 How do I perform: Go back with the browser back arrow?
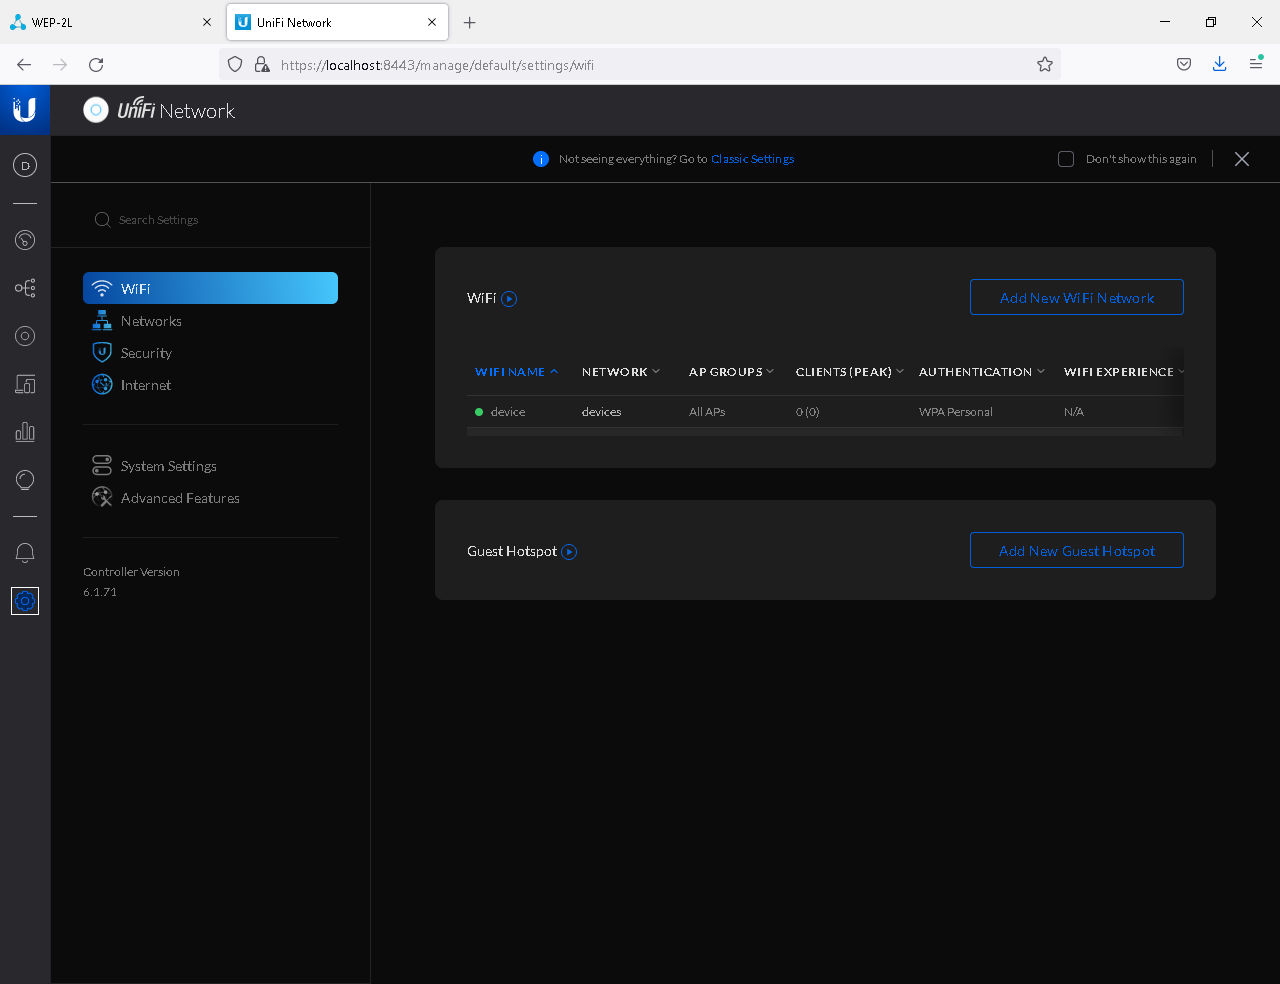[x=24, y=65]
